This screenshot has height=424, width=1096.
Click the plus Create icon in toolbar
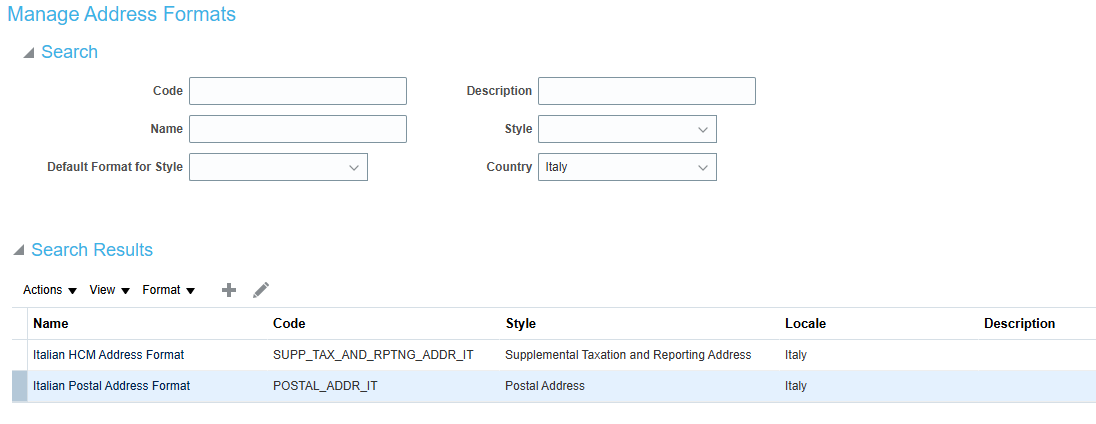coord(229,290)
